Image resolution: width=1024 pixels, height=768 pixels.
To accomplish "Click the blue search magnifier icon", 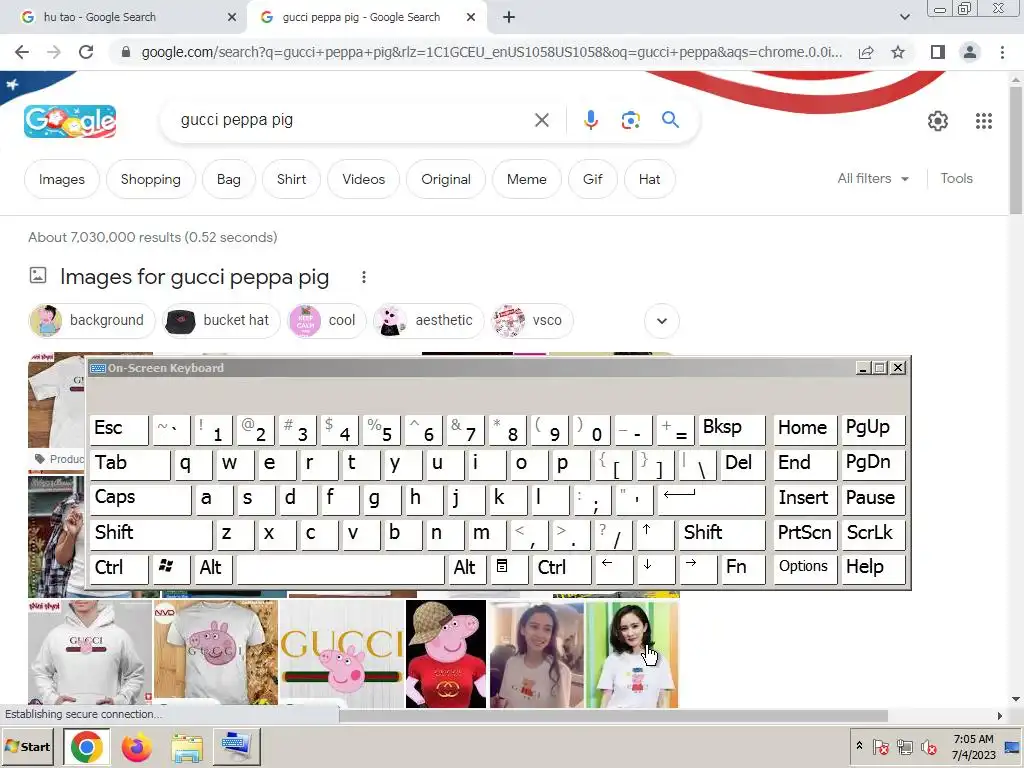I will pos(670,120).
